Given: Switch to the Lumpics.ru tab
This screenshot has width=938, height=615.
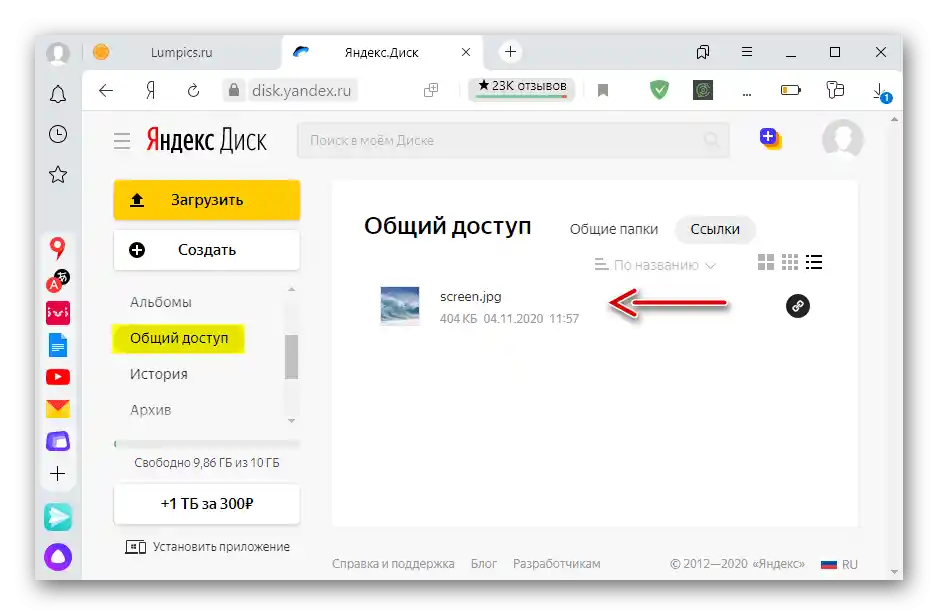Looking at the screenshot, I should 181,53.
